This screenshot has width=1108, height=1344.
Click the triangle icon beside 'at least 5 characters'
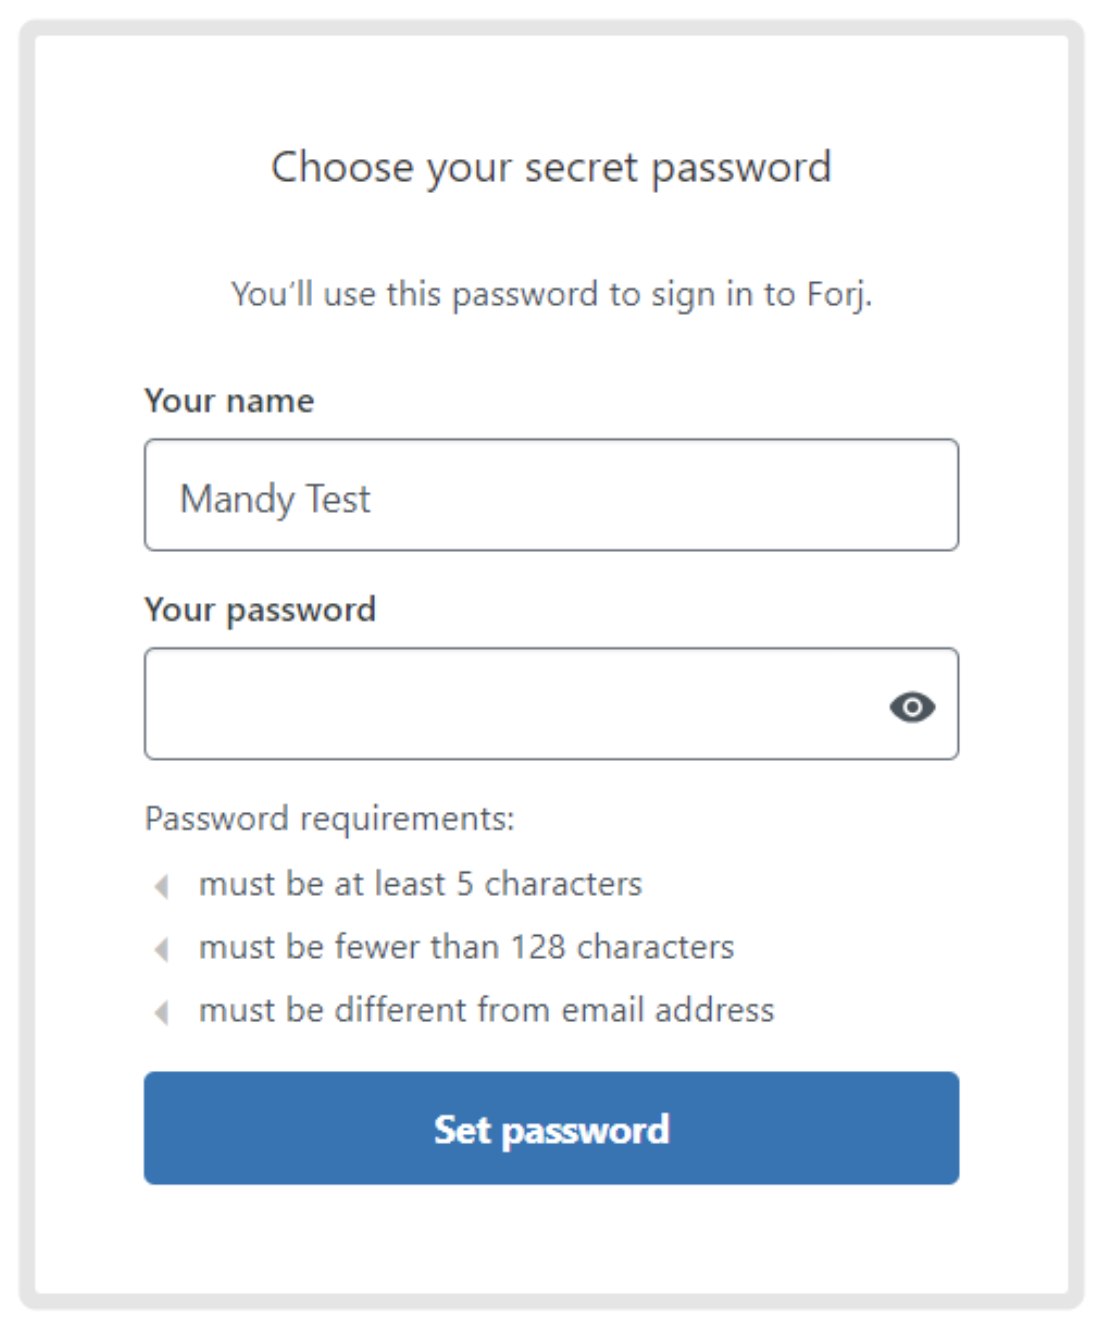(x=161, y=885)
